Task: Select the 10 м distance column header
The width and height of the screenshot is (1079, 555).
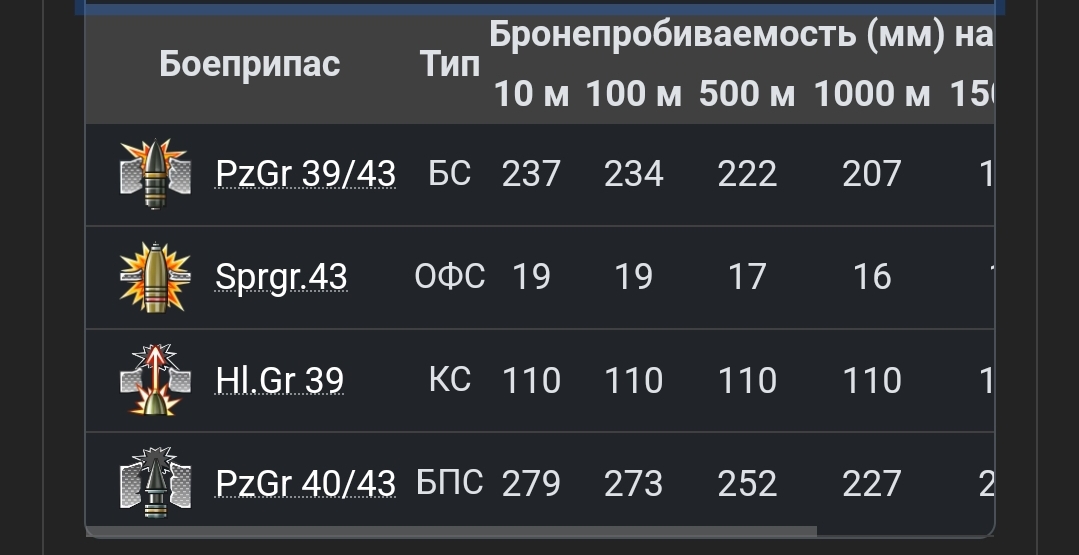Action: point(531,95)
